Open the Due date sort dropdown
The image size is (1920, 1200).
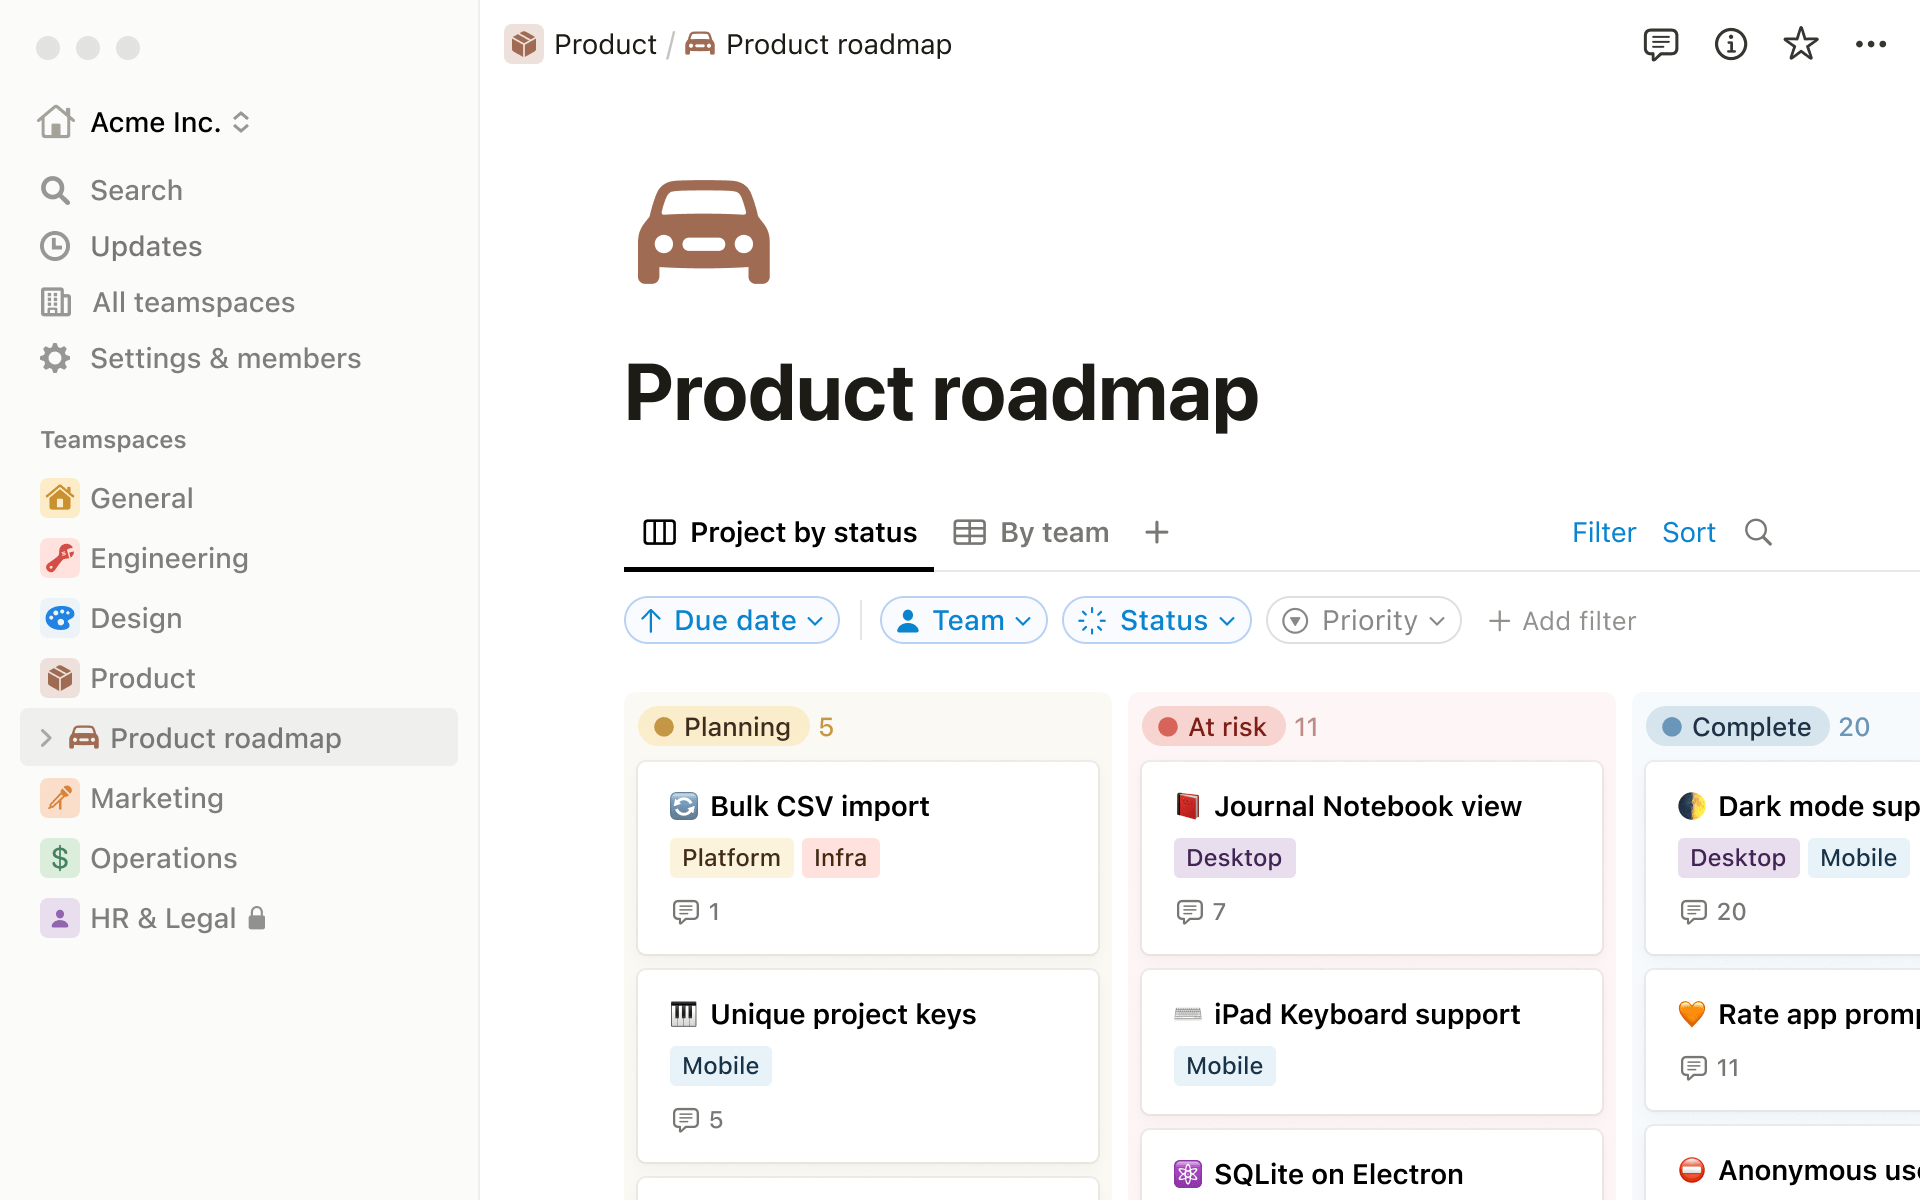coord(732,620)
